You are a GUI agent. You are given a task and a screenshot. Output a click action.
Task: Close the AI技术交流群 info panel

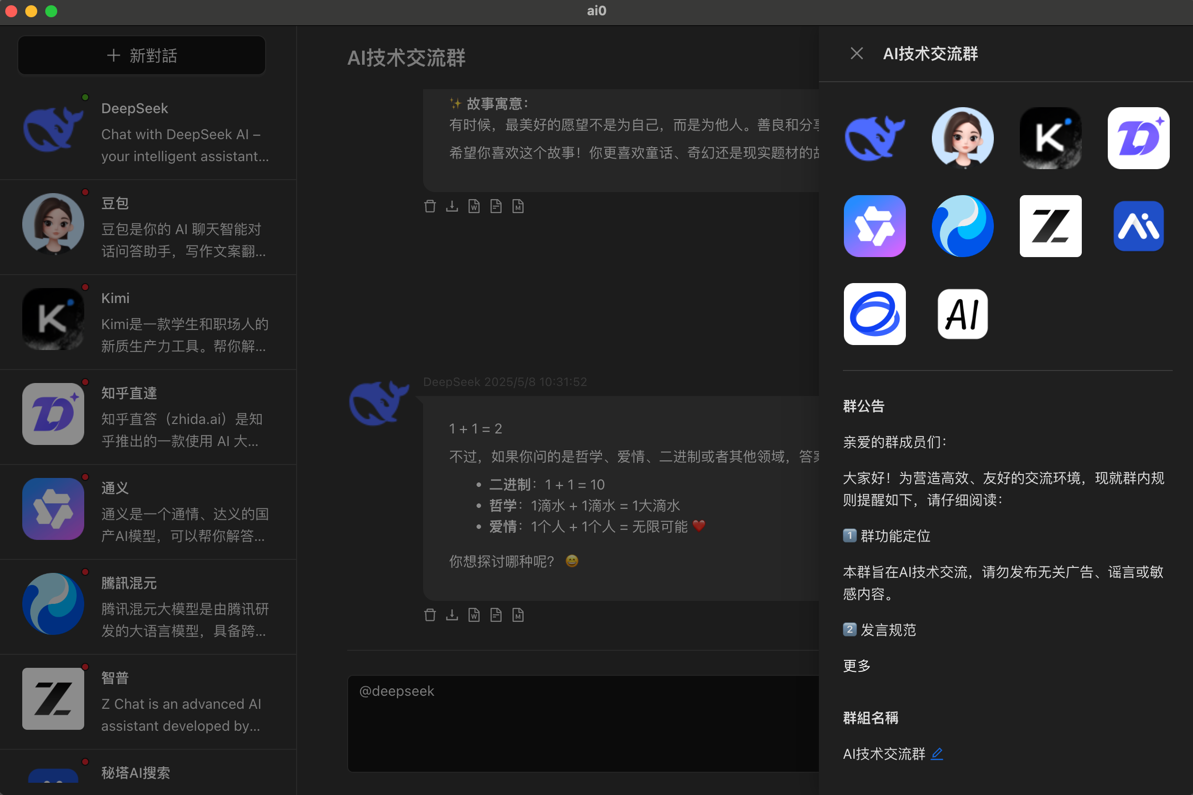point(857,53)
